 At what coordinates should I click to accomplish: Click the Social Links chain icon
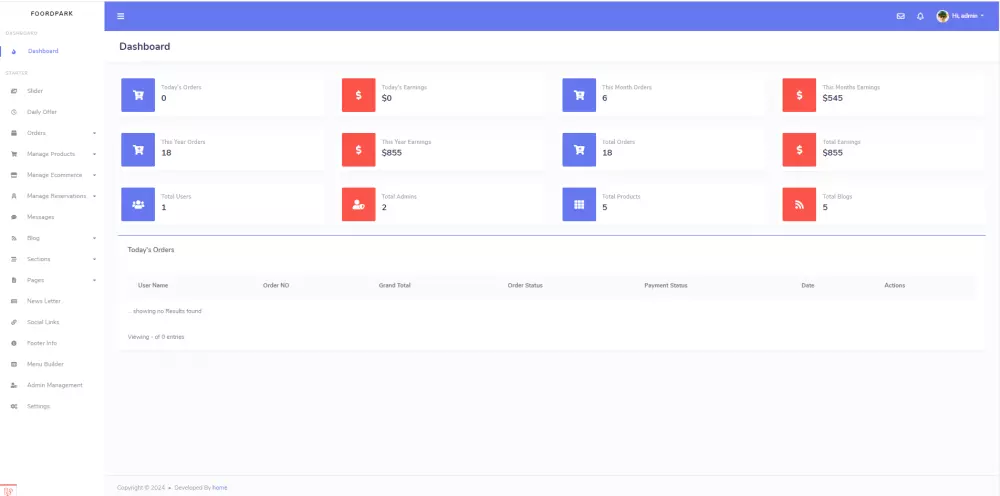13,322
